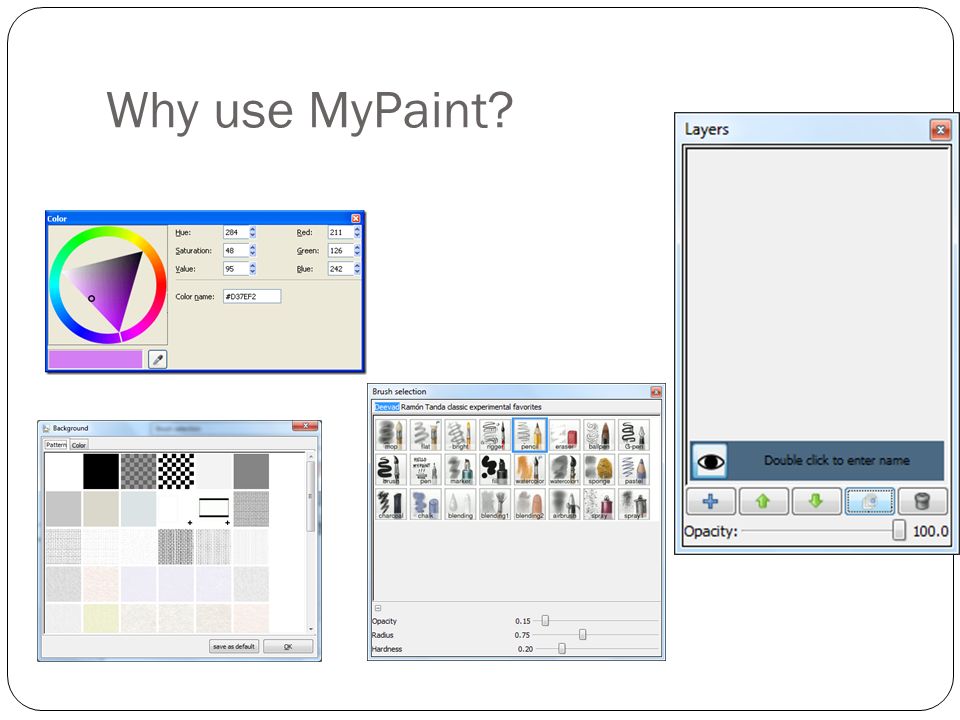The image size is (960, 720).
Task: Click the brush Radius slider handle
Action: (582, 635)
